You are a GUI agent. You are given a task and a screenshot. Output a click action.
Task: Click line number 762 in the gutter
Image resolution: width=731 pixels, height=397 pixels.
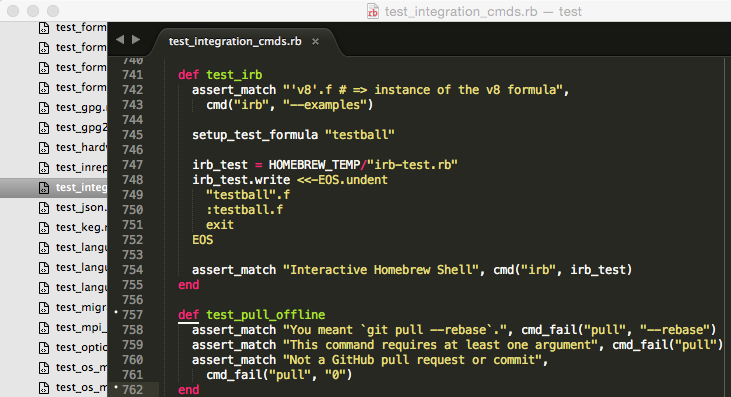132,390
